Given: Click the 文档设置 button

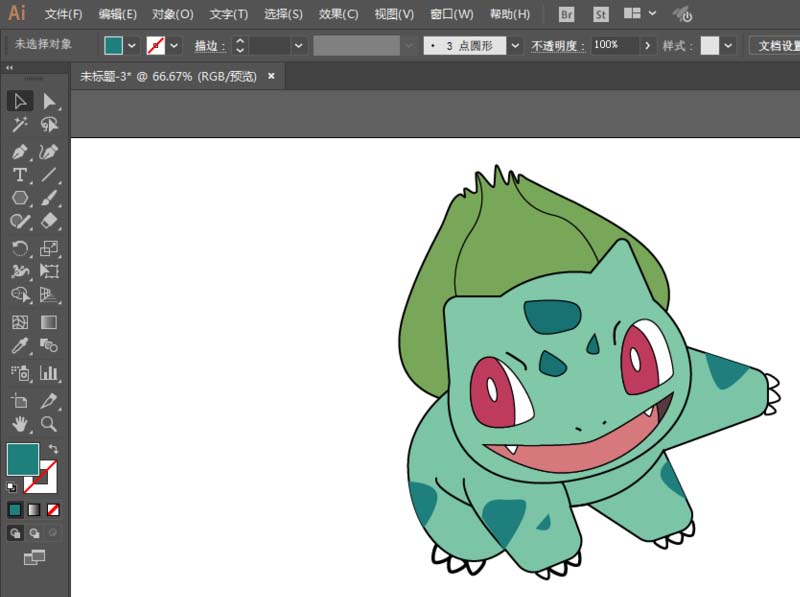Looking at the screenshot, I should tap(776, 46).
